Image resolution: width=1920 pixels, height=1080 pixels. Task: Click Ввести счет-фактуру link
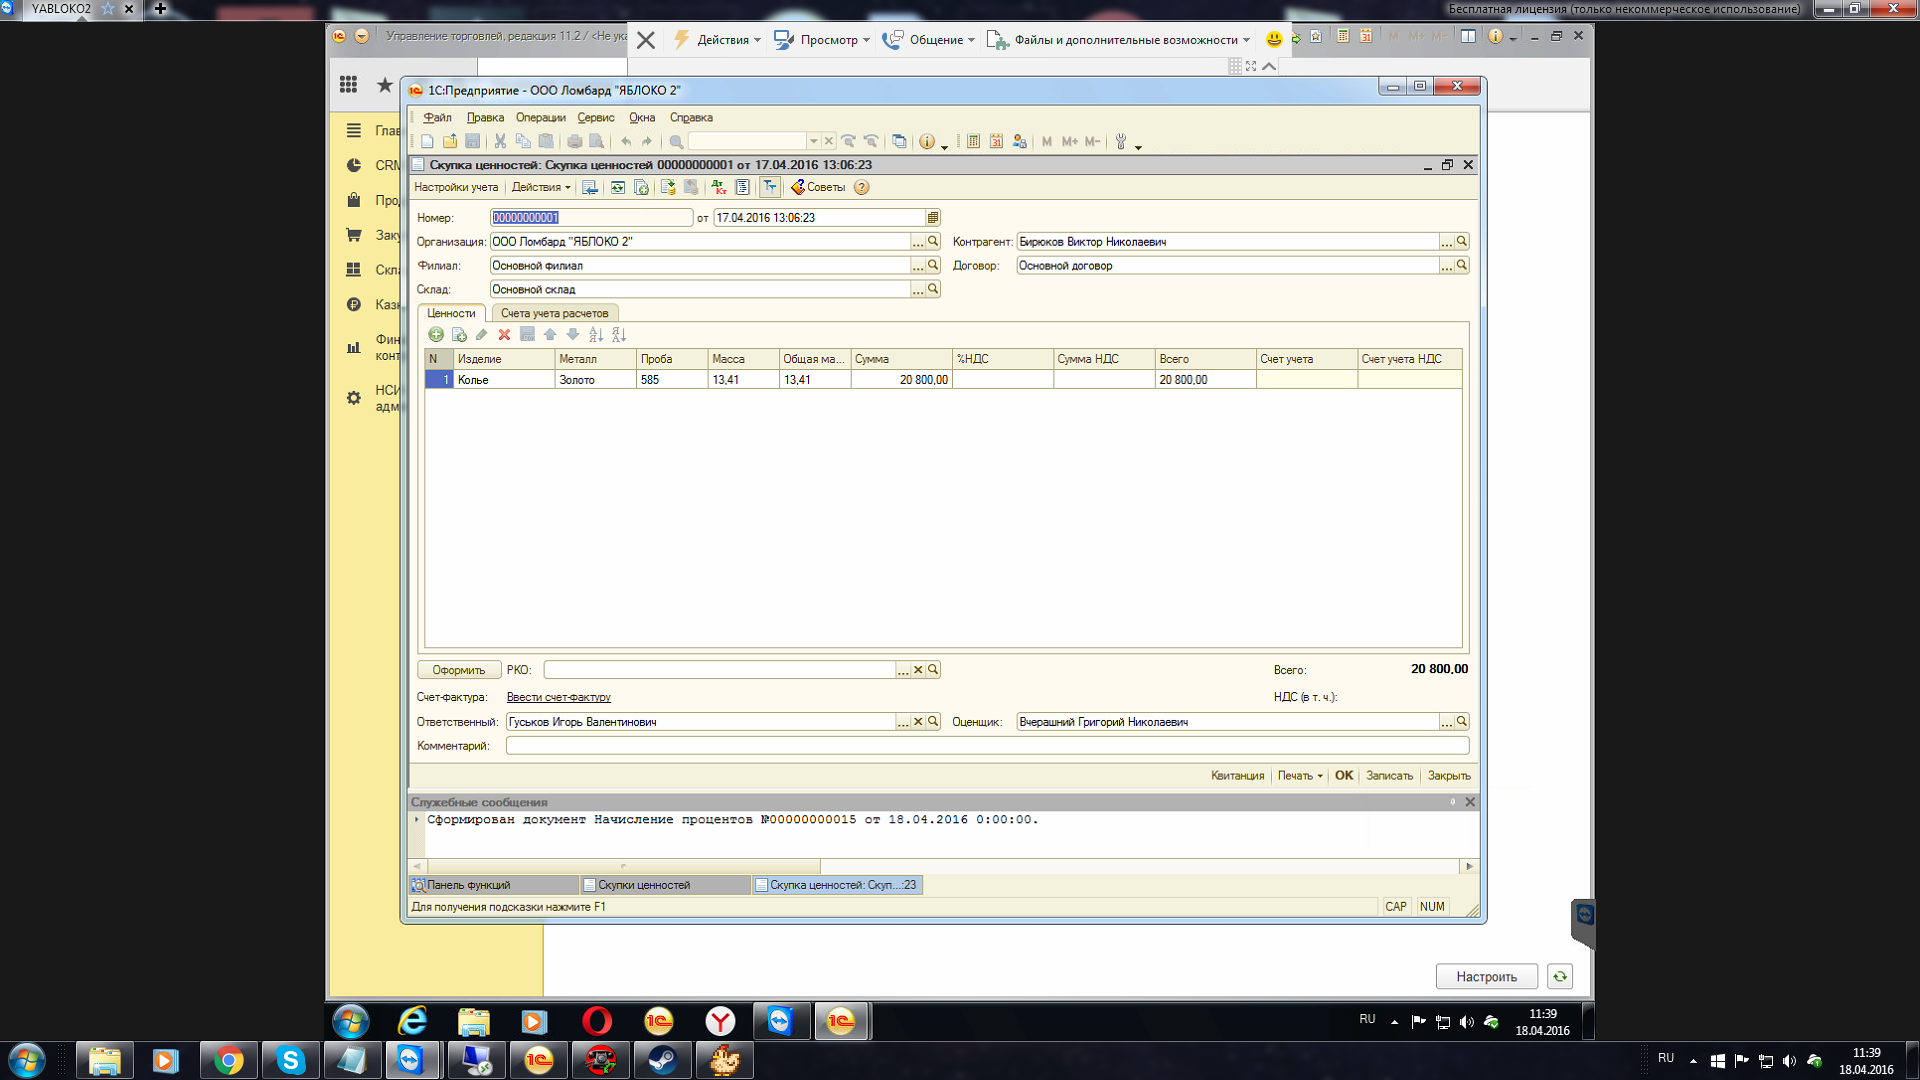coord(558,697)
